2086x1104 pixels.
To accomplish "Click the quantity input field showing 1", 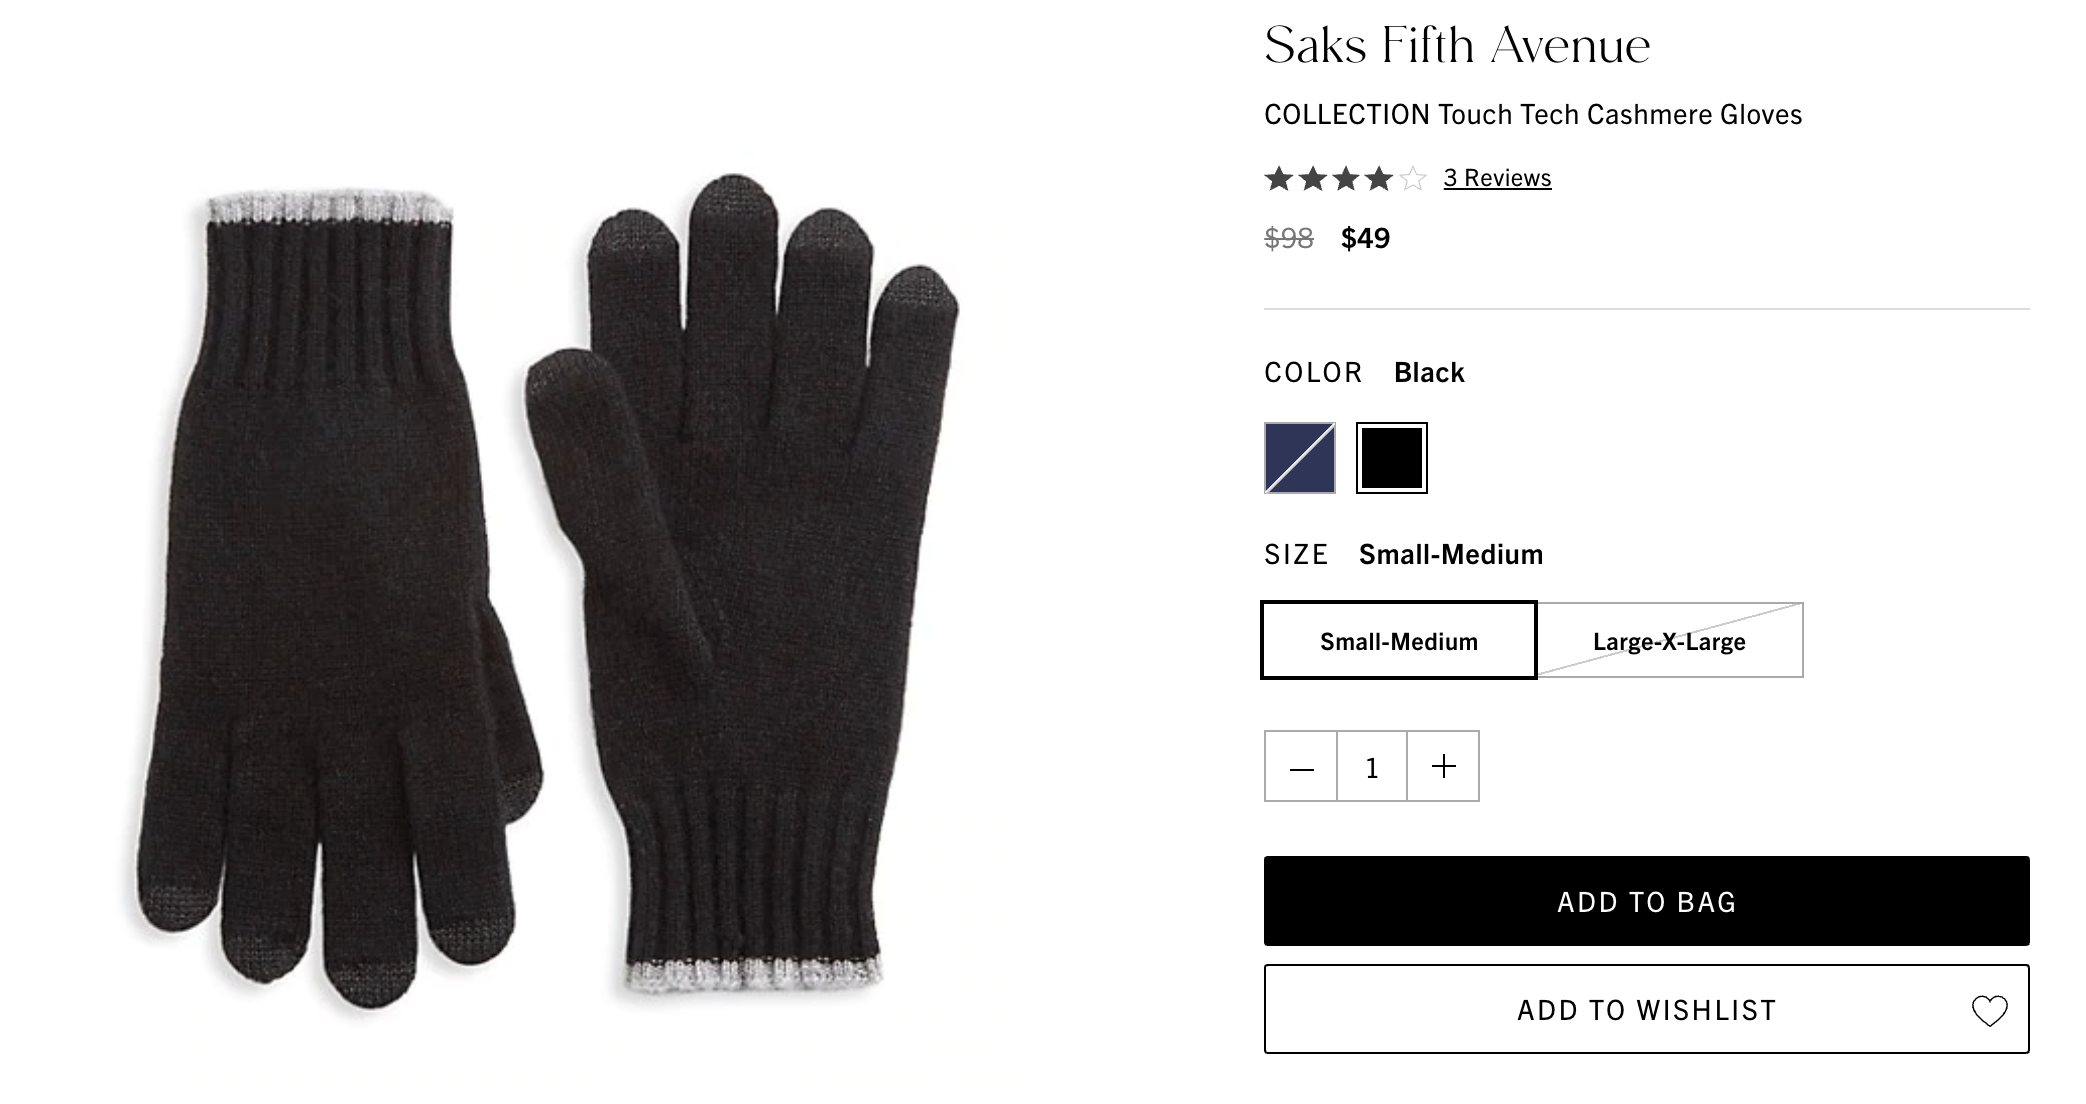I will point(1372,767).
